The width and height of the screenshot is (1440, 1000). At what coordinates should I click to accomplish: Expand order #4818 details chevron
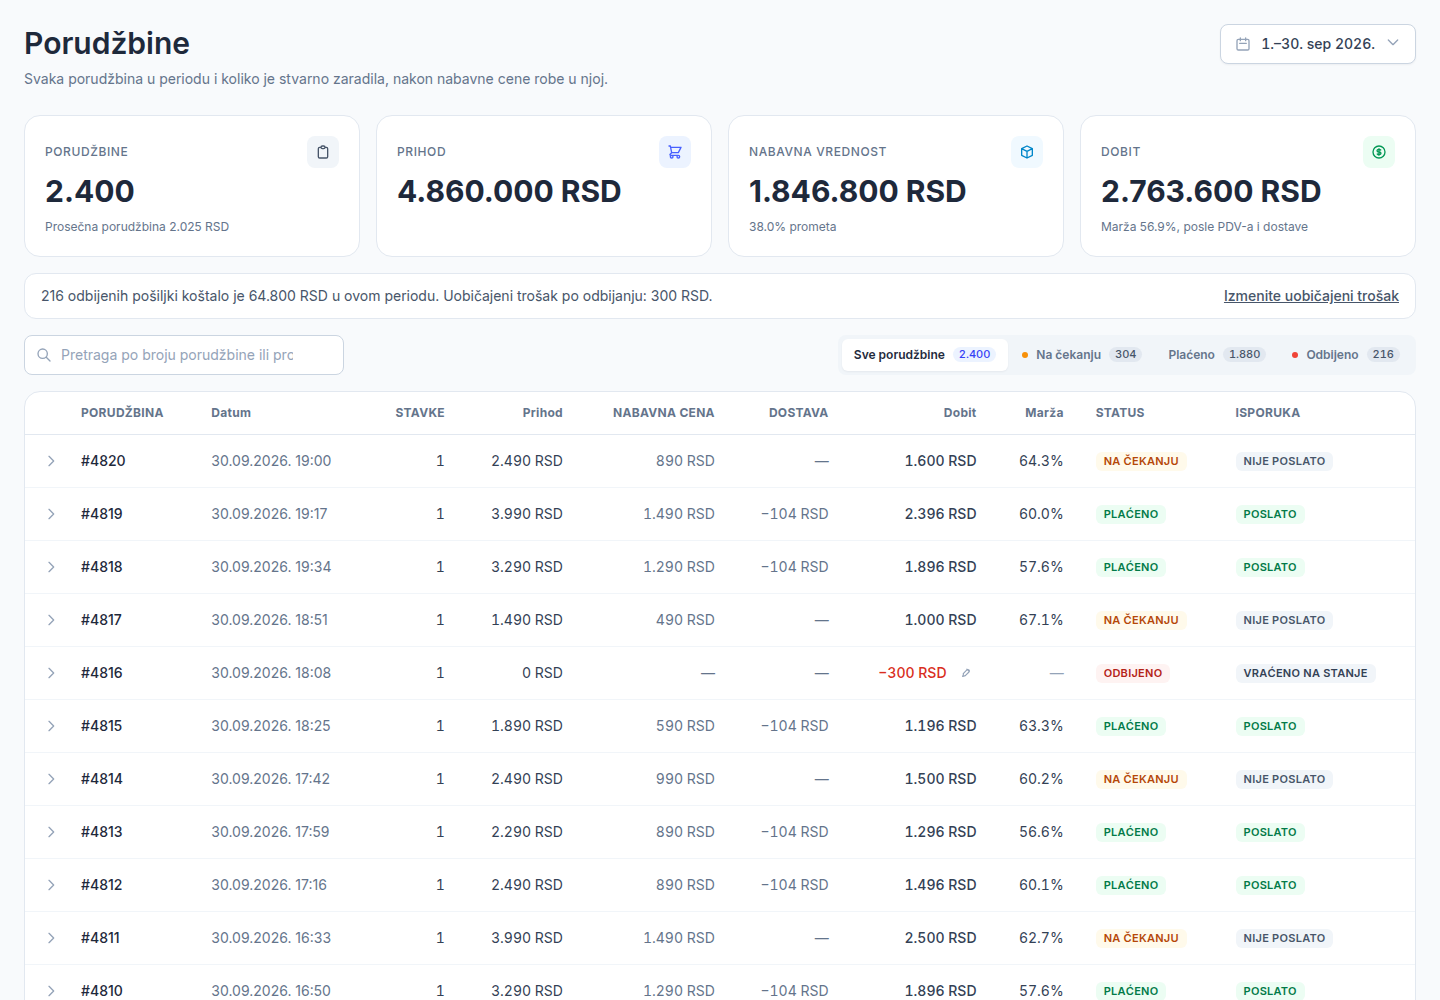coord(51,567)
